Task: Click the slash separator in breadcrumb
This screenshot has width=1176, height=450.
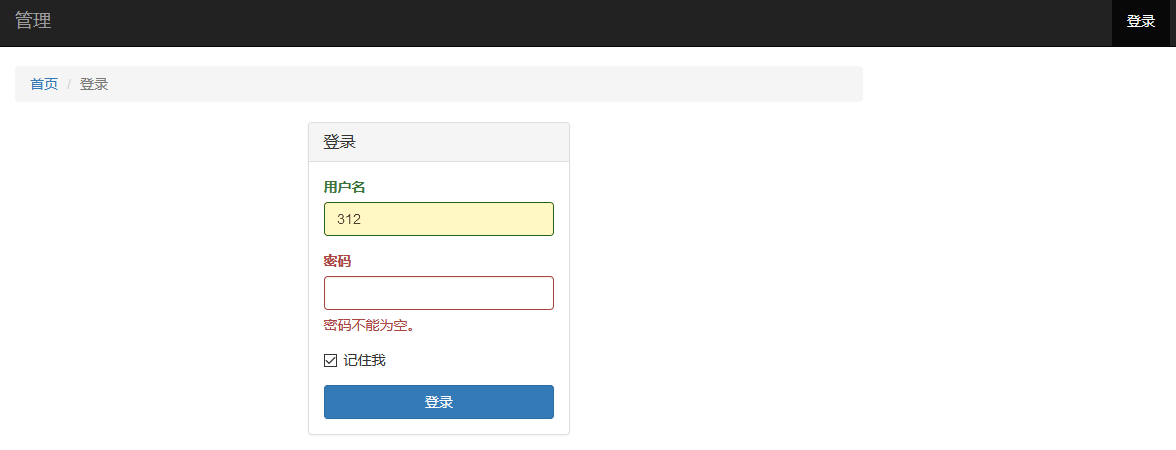Action: [69, 84]
